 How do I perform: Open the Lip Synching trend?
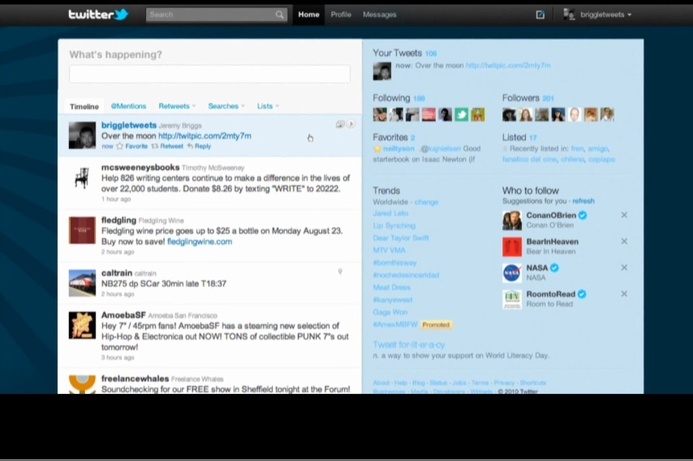[394, 225]
